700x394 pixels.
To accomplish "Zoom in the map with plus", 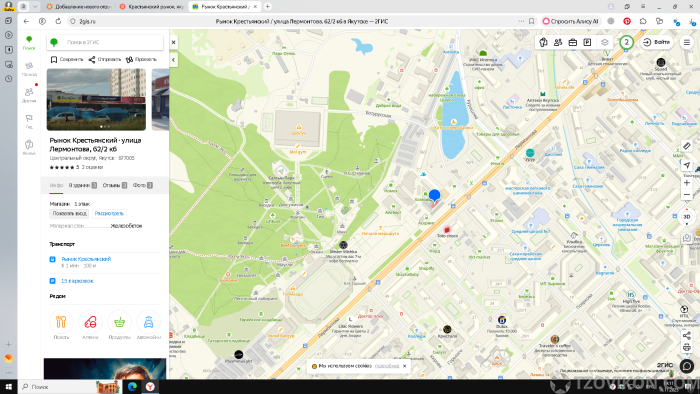I will 687,183.
